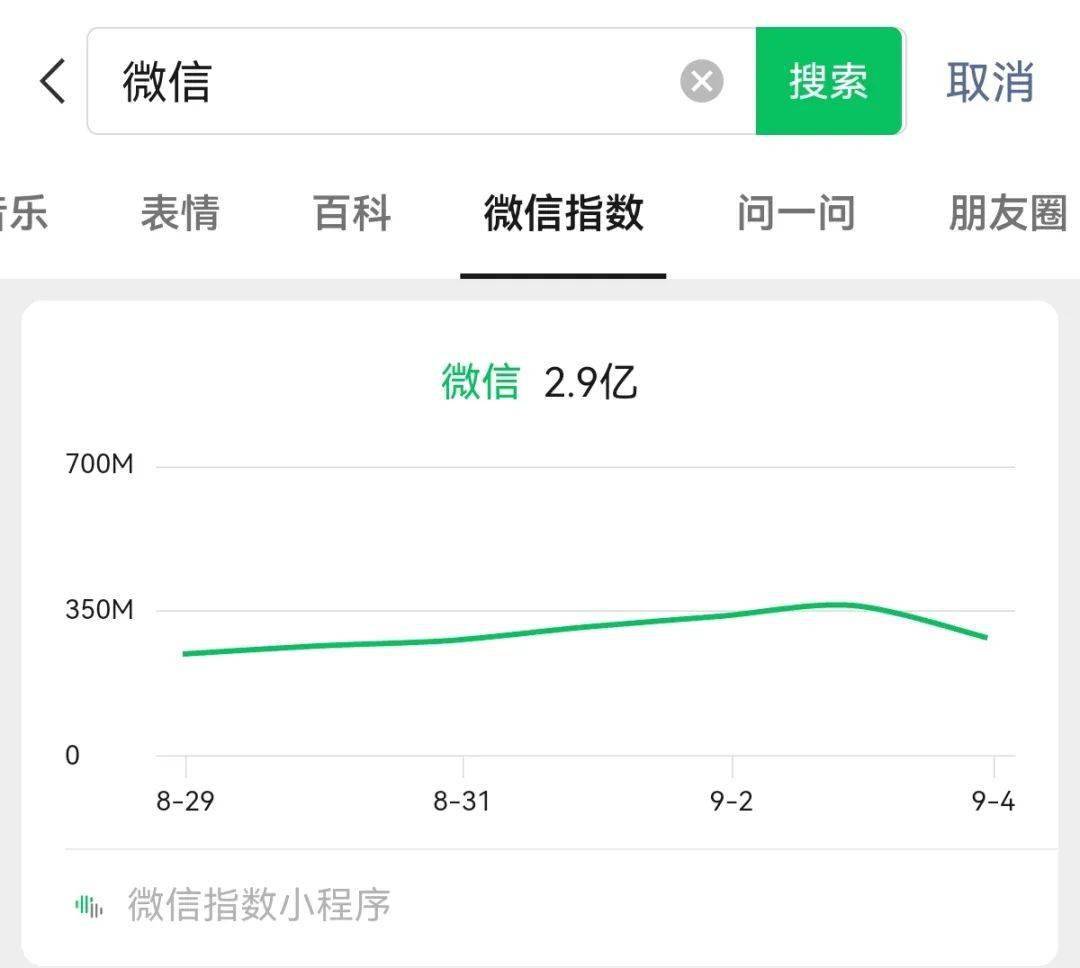
Task: Focus the search field containing 微信
Action: point(422,81)
